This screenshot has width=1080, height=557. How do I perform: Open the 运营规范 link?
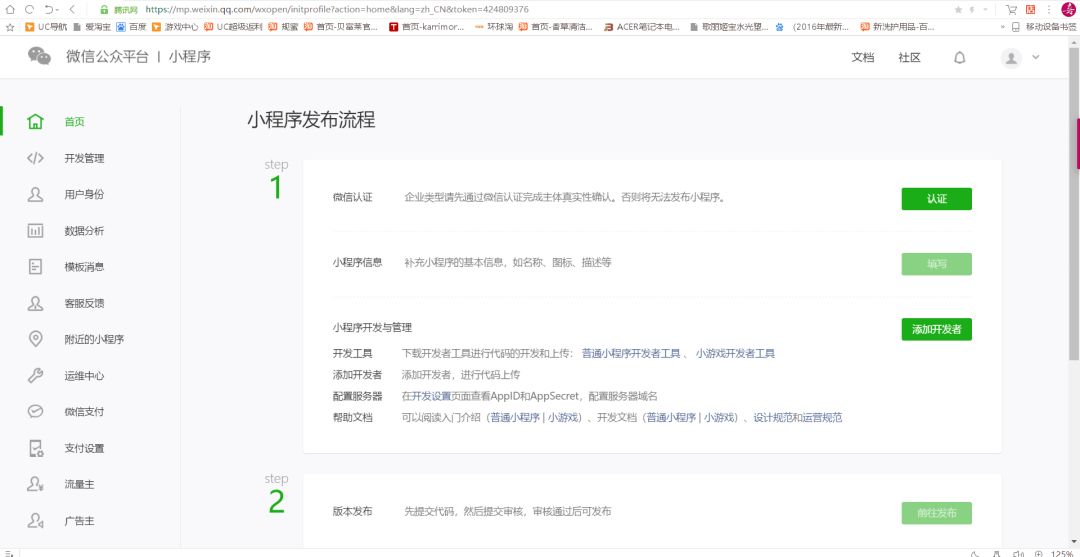pos(822,417)
